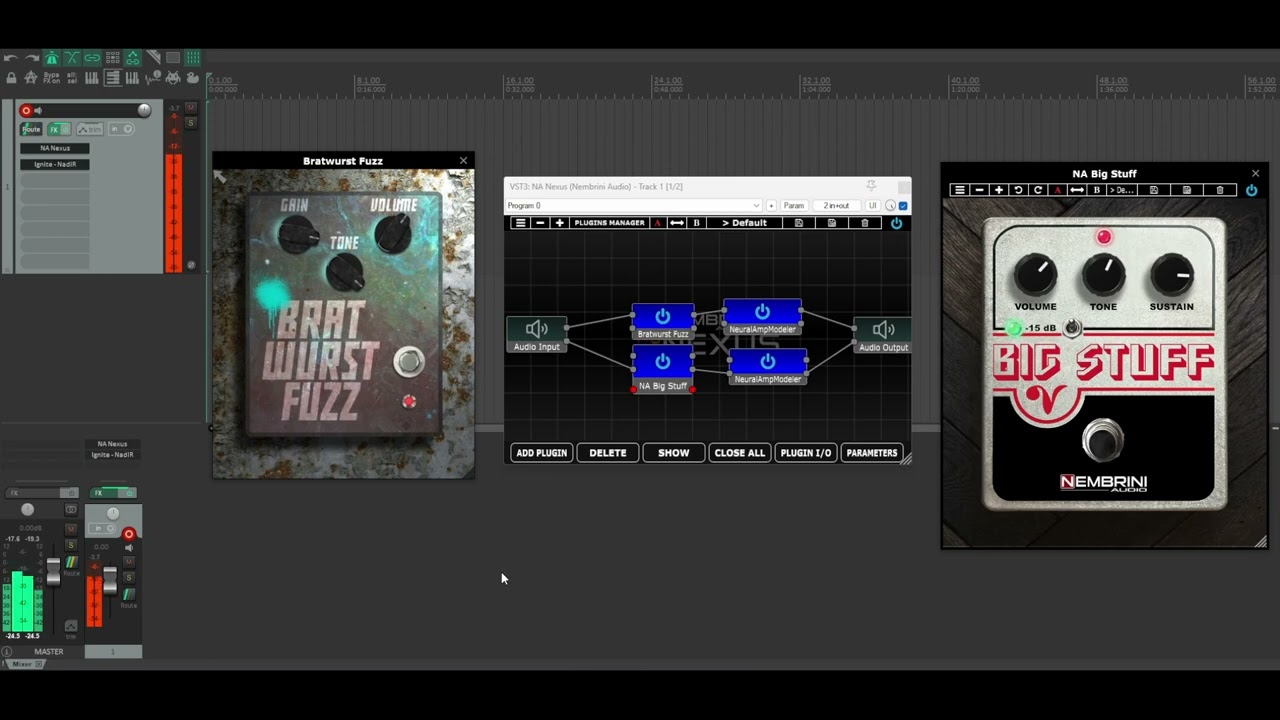The image size is (1280, 720).
Task: Click the redo icon in NA Big Stuff
Action: coord(1038,190)
